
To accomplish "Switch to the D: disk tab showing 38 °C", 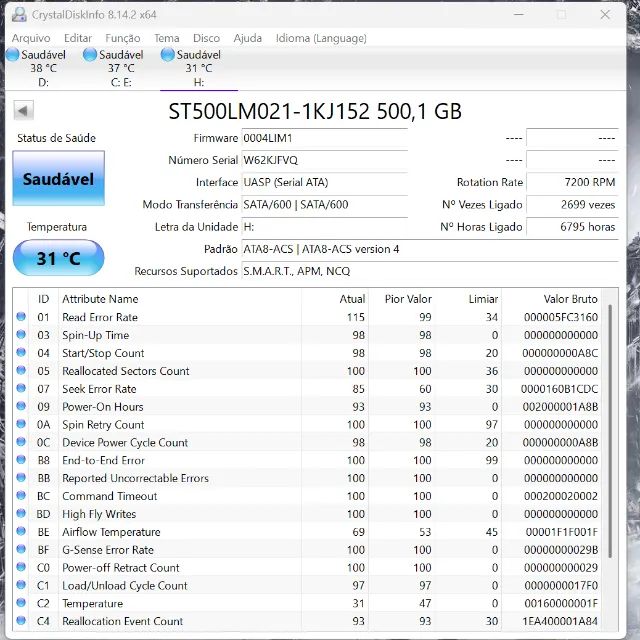I will (43, 68).
